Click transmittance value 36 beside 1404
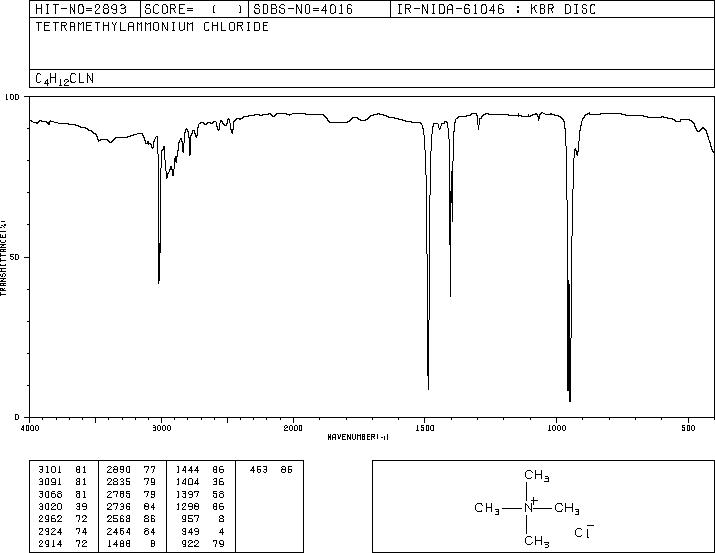The image size is (715, 553). [218, 482]
